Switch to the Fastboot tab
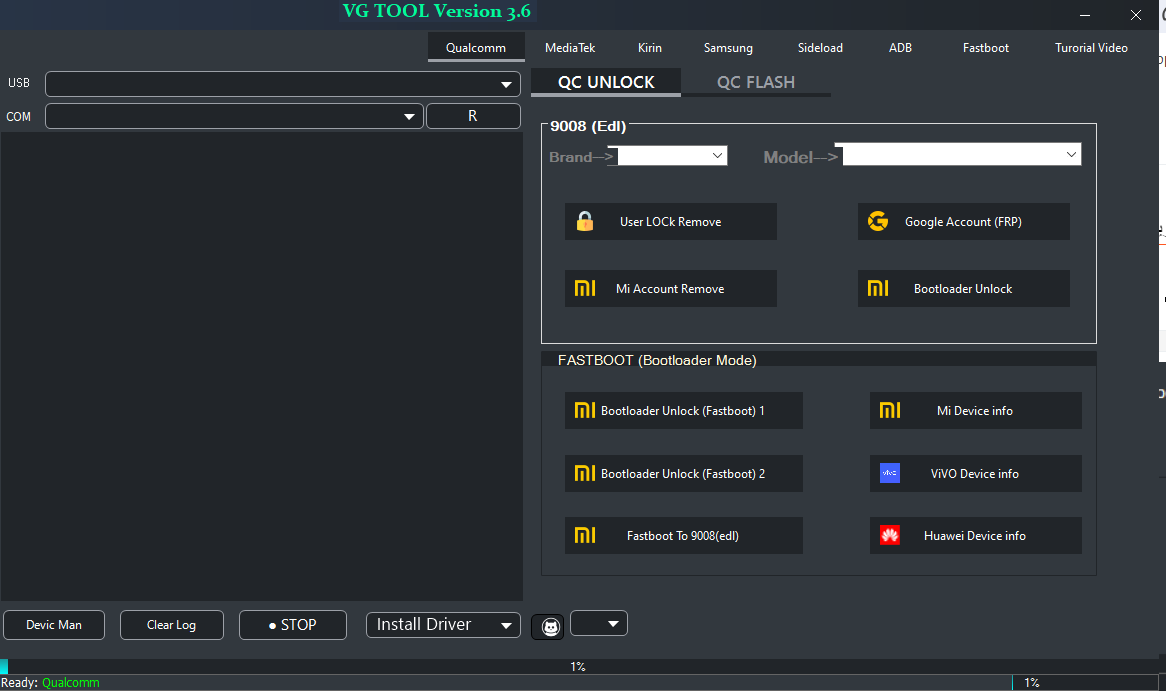The image size is (1166, 691). coord(985,48)
